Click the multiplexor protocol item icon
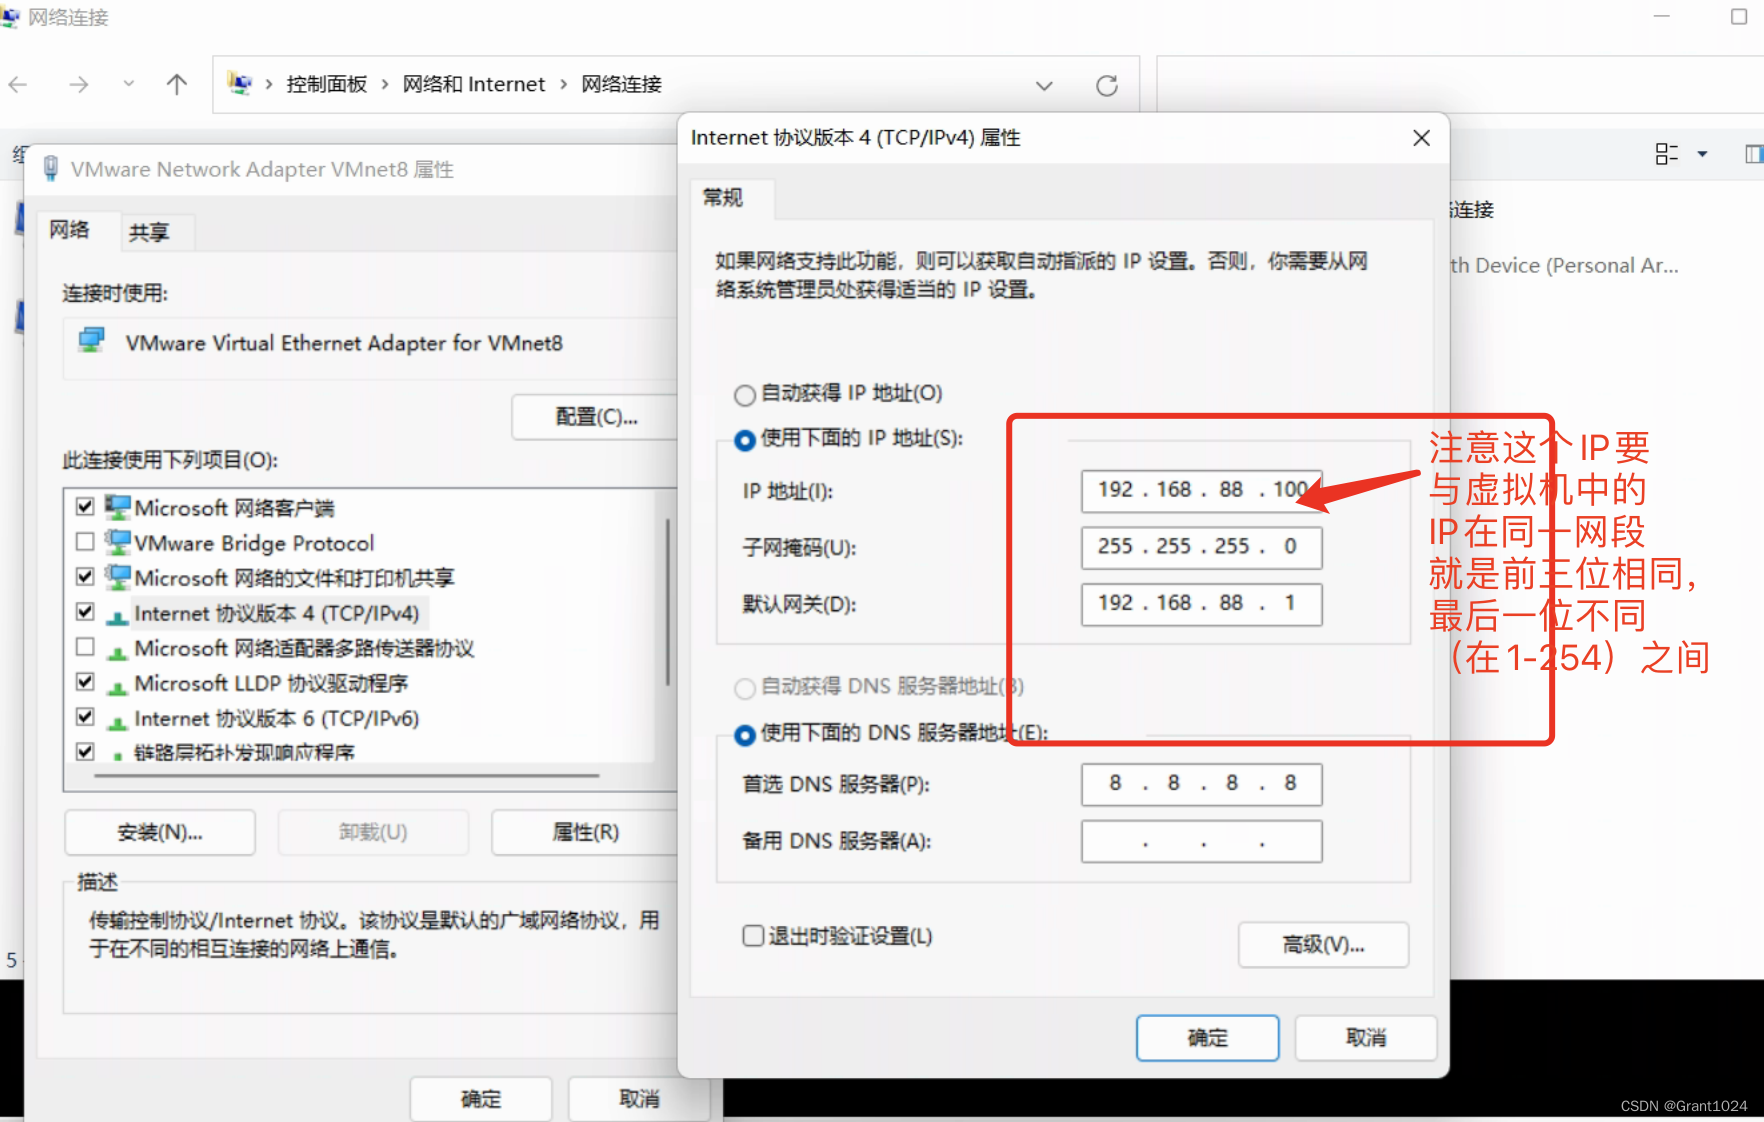Image resolution: width=1764 pixels, height=1122 pixels. [x=118, y=651]
